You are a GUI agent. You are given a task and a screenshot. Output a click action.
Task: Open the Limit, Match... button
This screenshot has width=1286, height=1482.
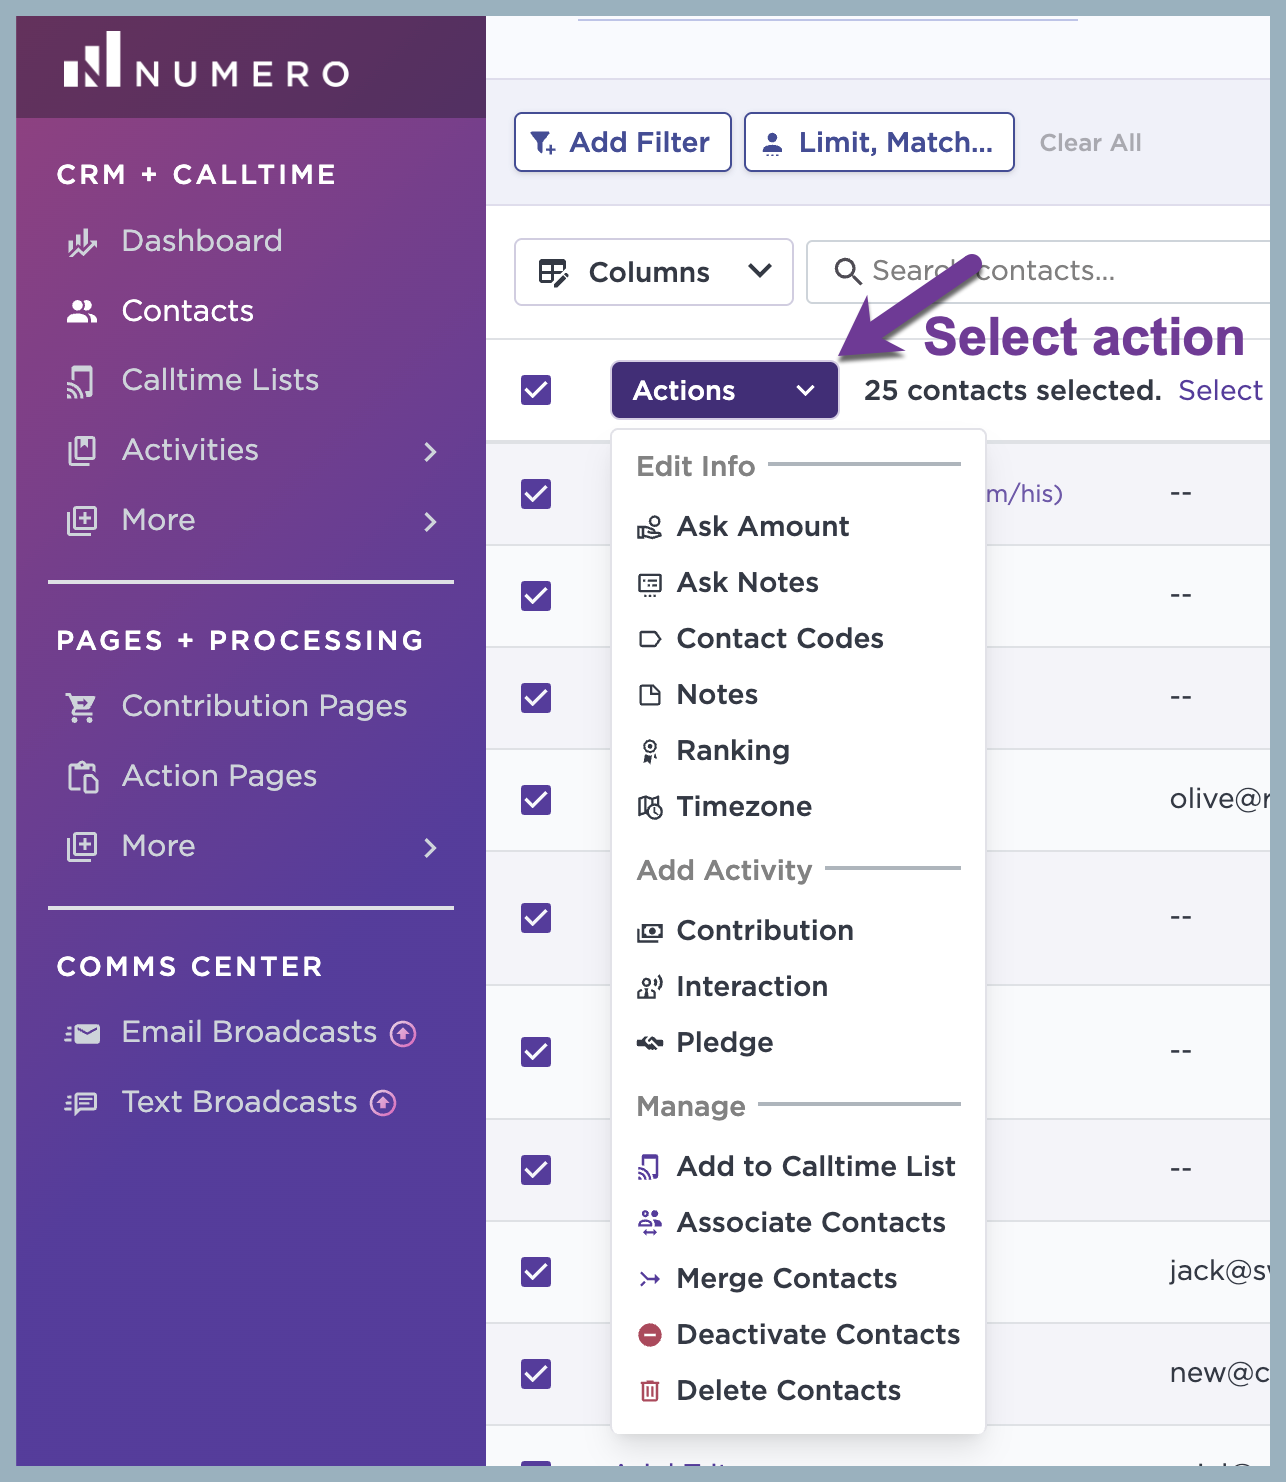(x=879, y=142)
